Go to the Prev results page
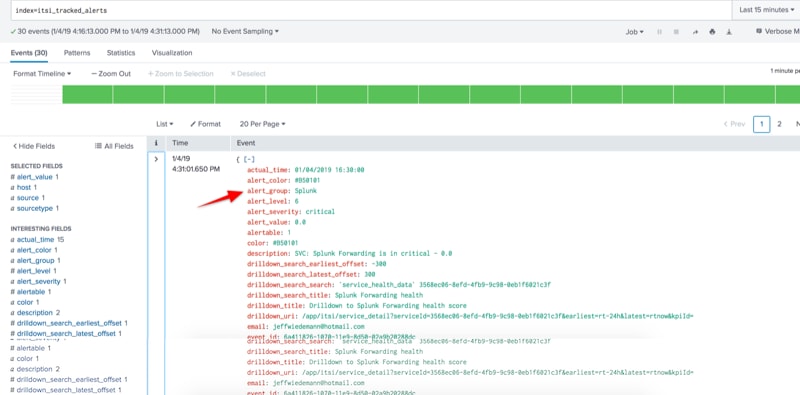Screen dimensions: 800x395 point(734,124)
